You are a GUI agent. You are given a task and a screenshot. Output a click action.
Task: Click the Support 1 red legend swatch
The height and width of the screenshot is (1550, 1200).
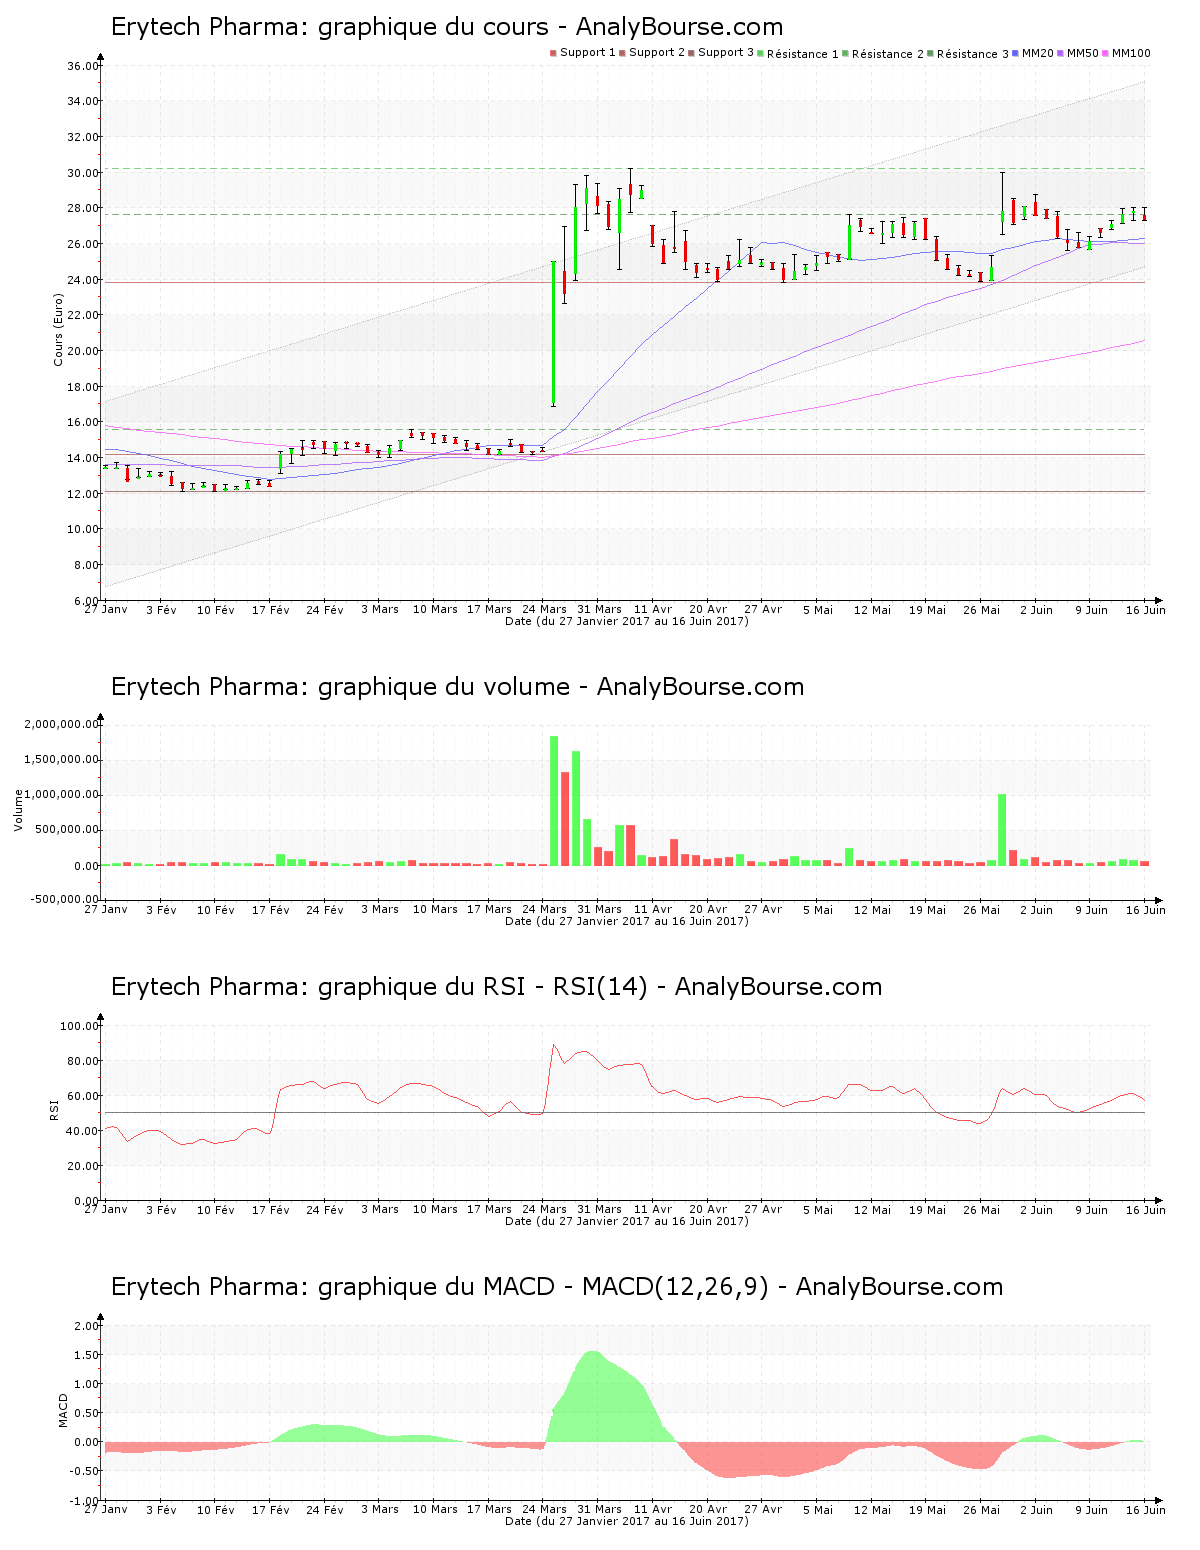pyautogui.click(x=553, y=53)
